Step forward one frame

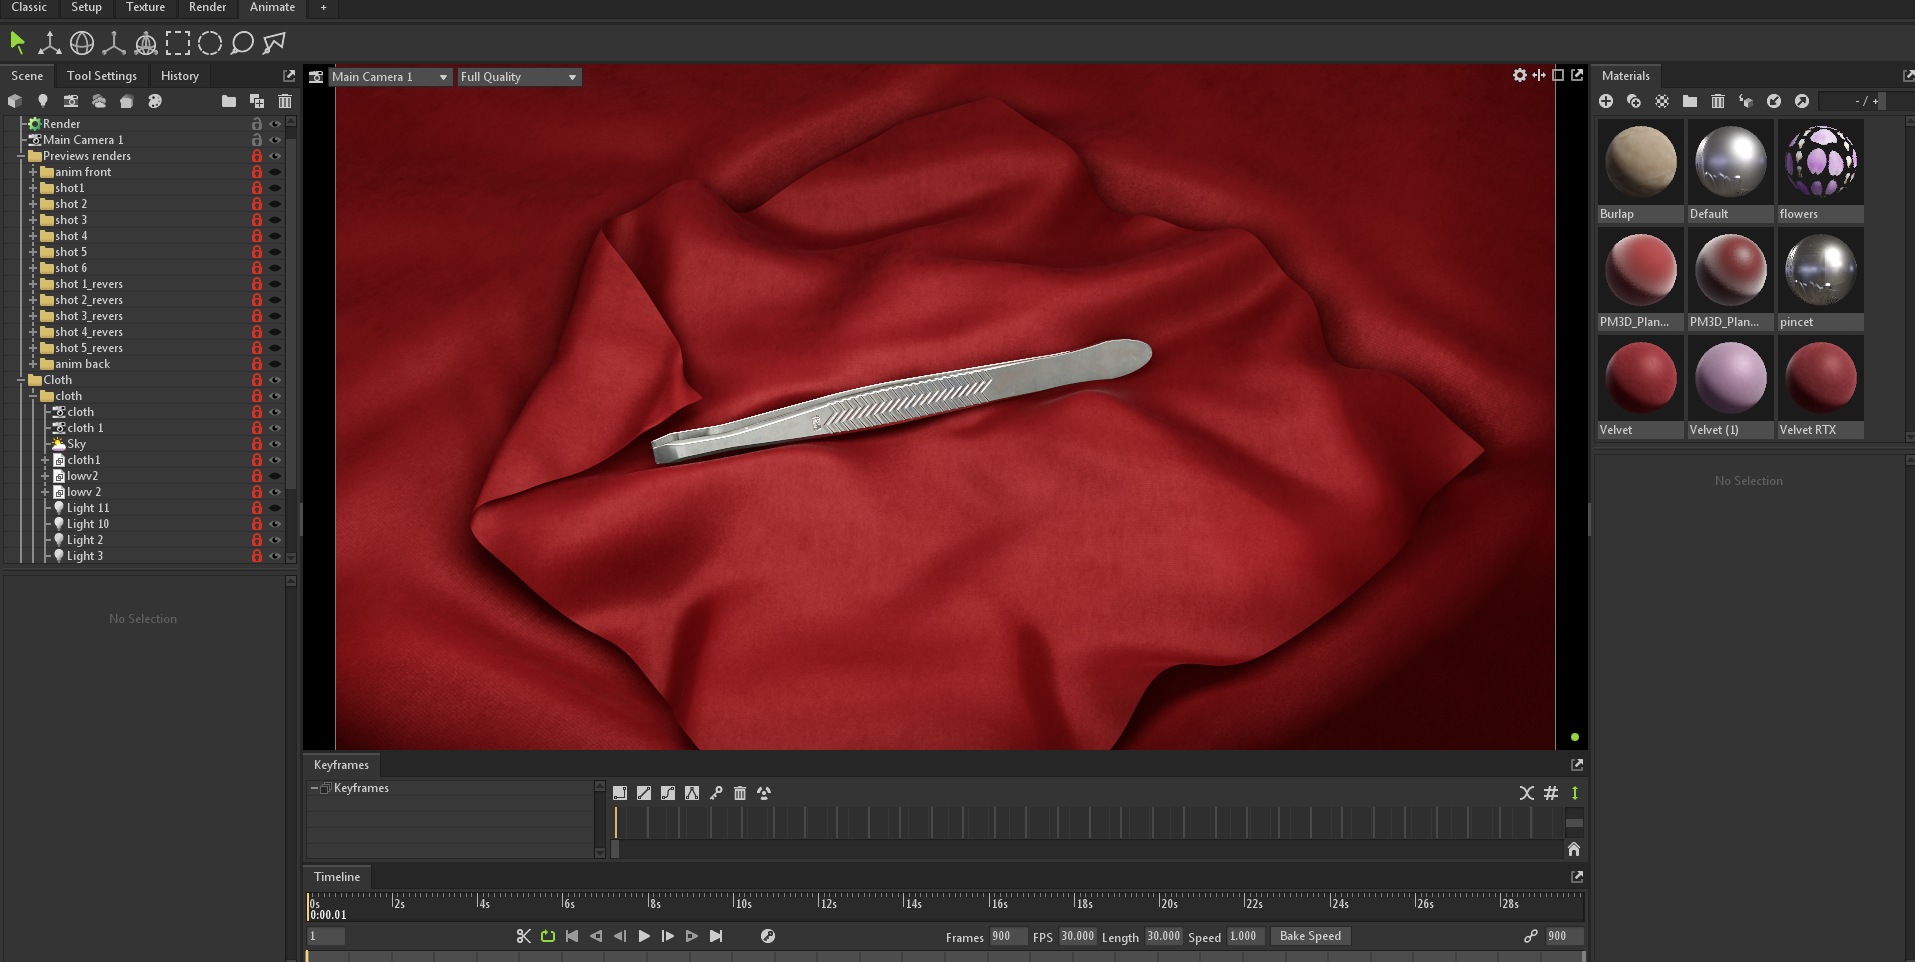(668, 936)
